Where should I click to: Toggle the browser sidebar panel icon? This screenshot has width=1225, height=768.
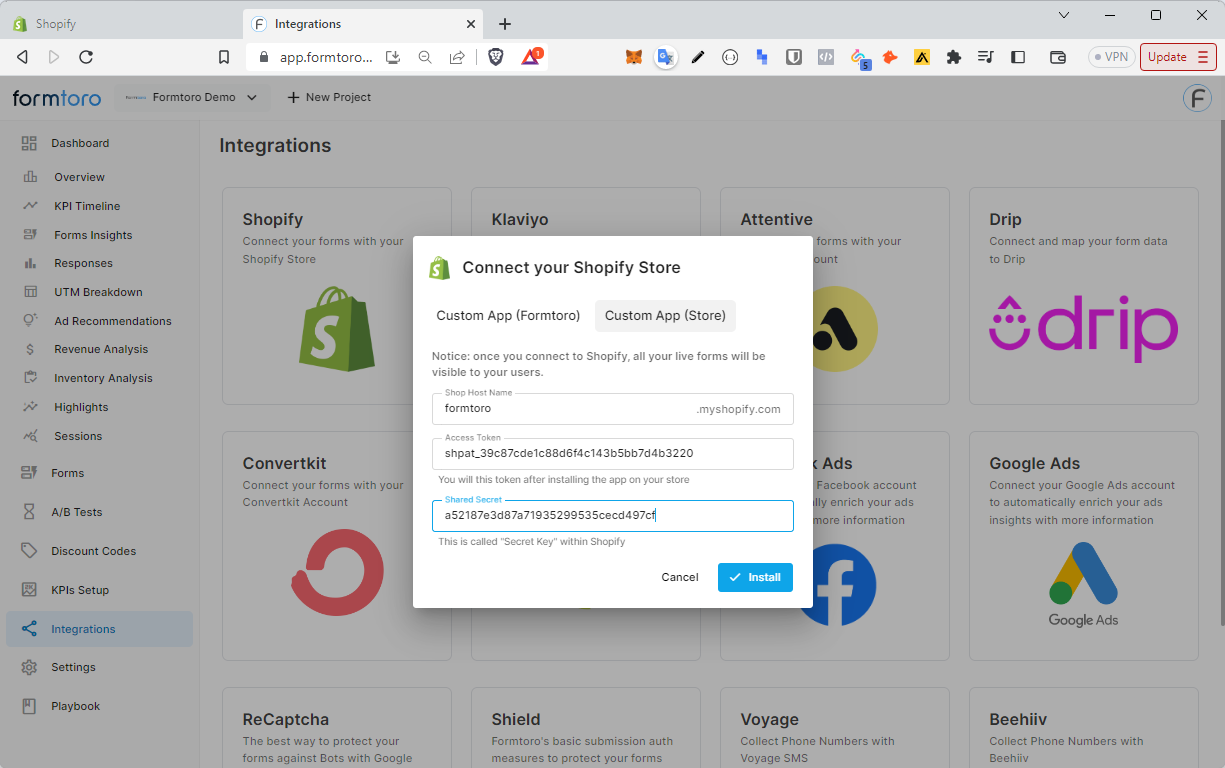[1018, 57]
